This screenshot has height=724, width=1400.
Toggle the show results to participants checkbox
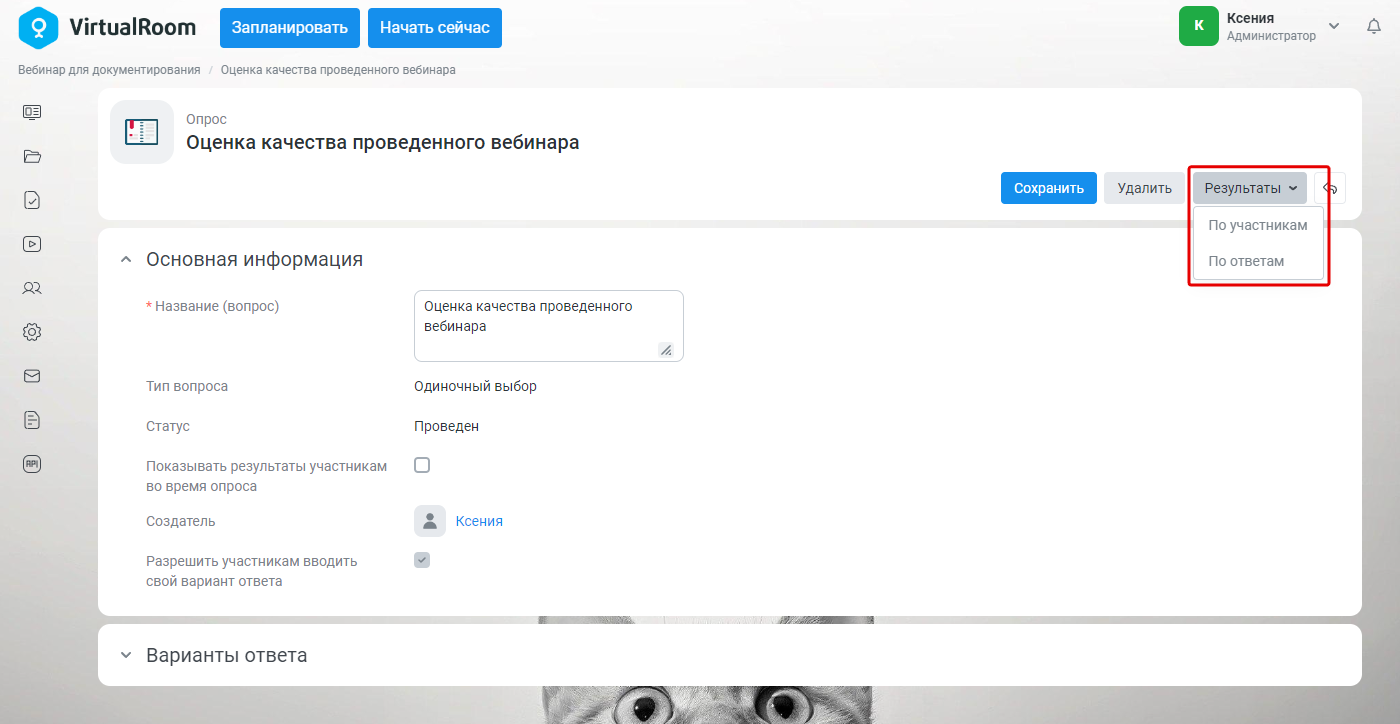point(422,465)
